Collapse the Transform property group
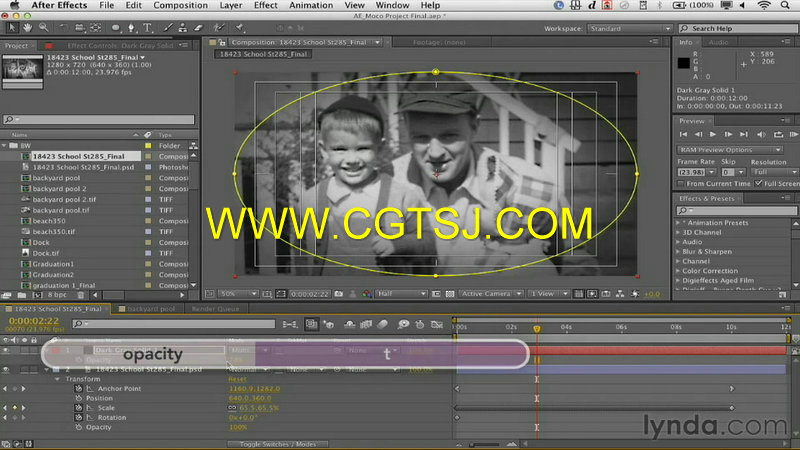This screenshot has height=450, width=800. click(58, 379)
